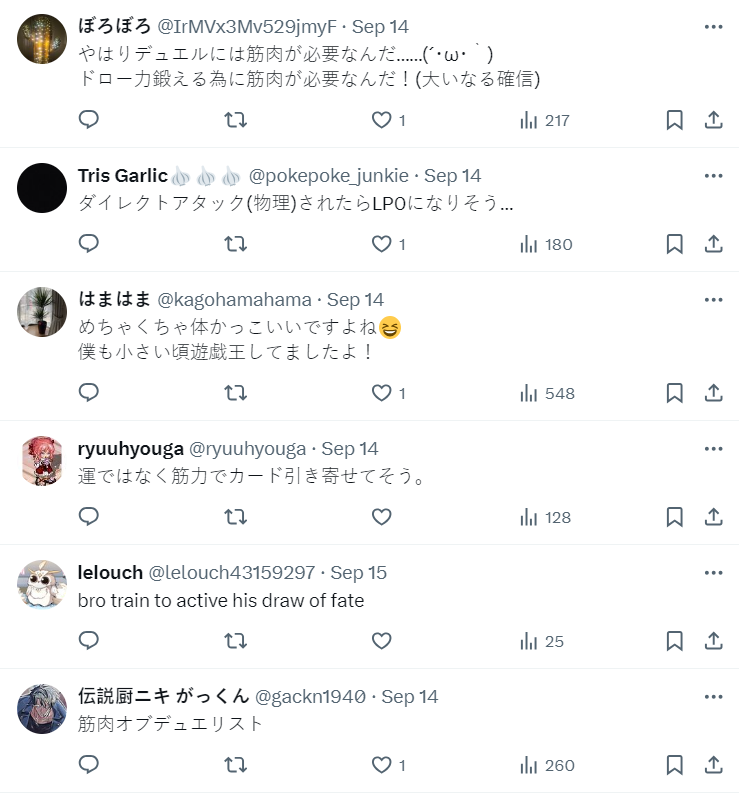View 548 views stats on はまはま's tweet

547,393
